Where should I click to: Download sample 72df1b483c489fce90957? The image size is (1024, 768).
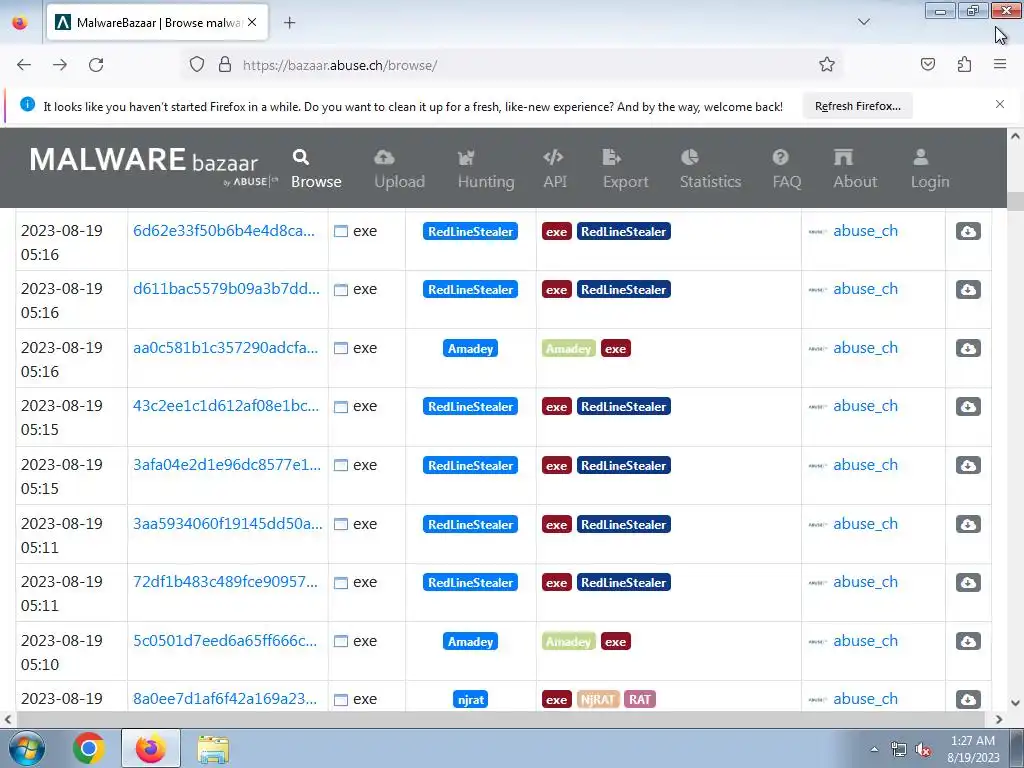tap(968, 582)
